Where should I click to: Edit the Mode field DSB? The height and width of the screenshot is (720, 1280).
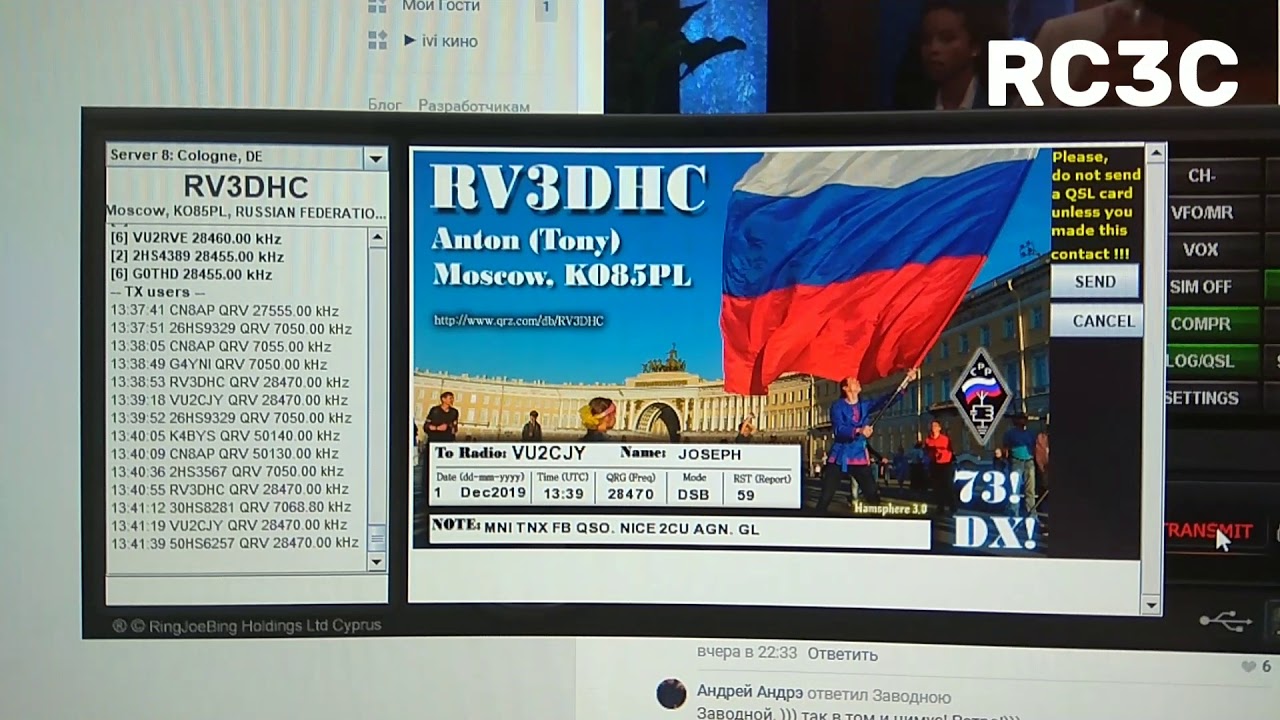pos(693,494)
